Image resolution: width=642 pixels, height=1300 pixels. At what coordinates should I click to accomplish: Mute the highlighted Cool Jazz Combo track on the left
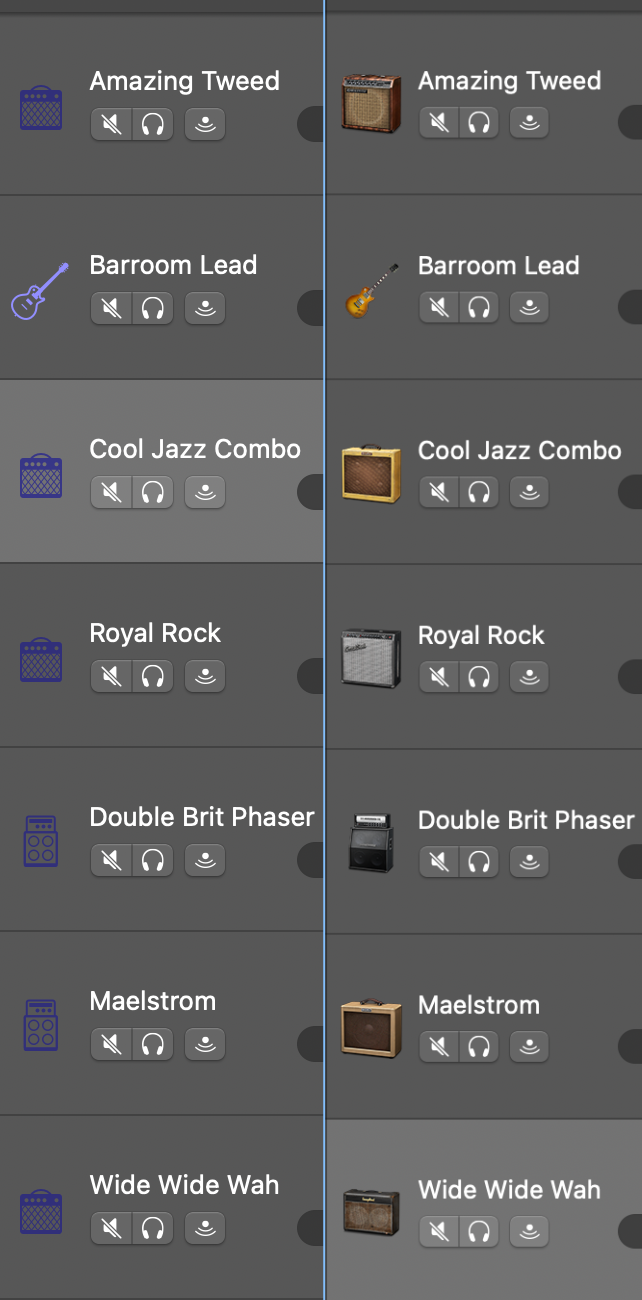(x=112, y=492)
